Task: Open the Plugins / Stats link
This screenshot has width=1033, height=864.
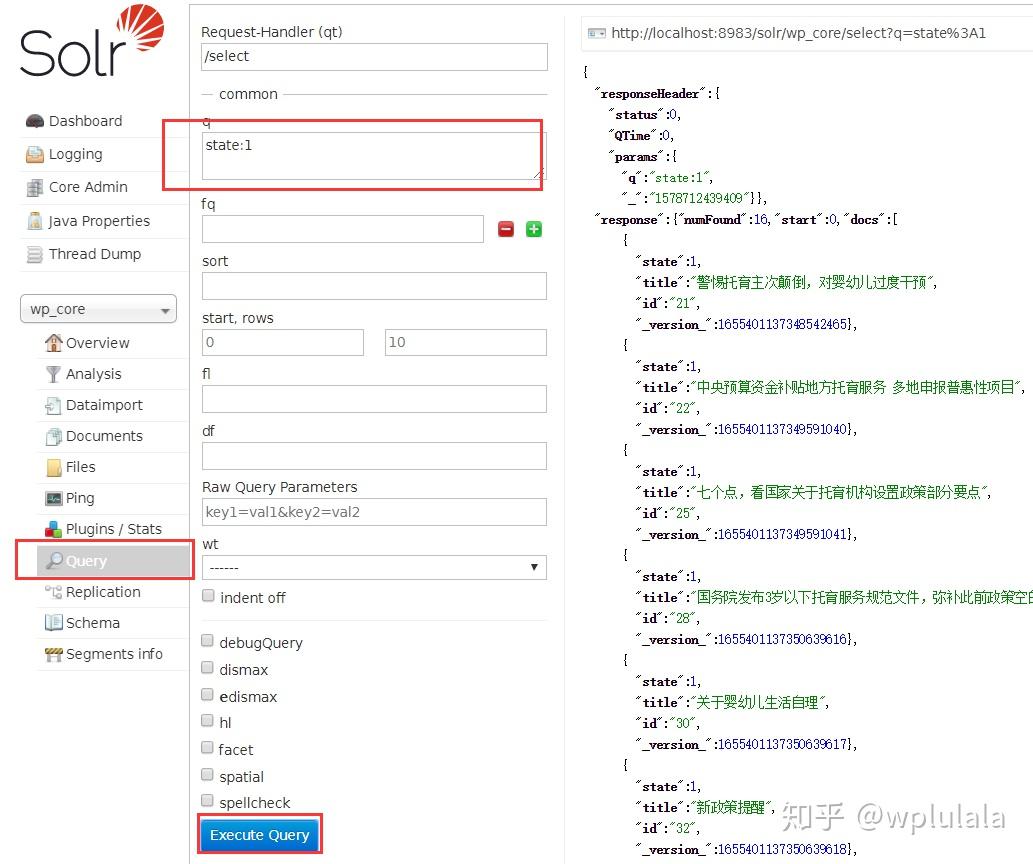Action: [x=114, y=529]
